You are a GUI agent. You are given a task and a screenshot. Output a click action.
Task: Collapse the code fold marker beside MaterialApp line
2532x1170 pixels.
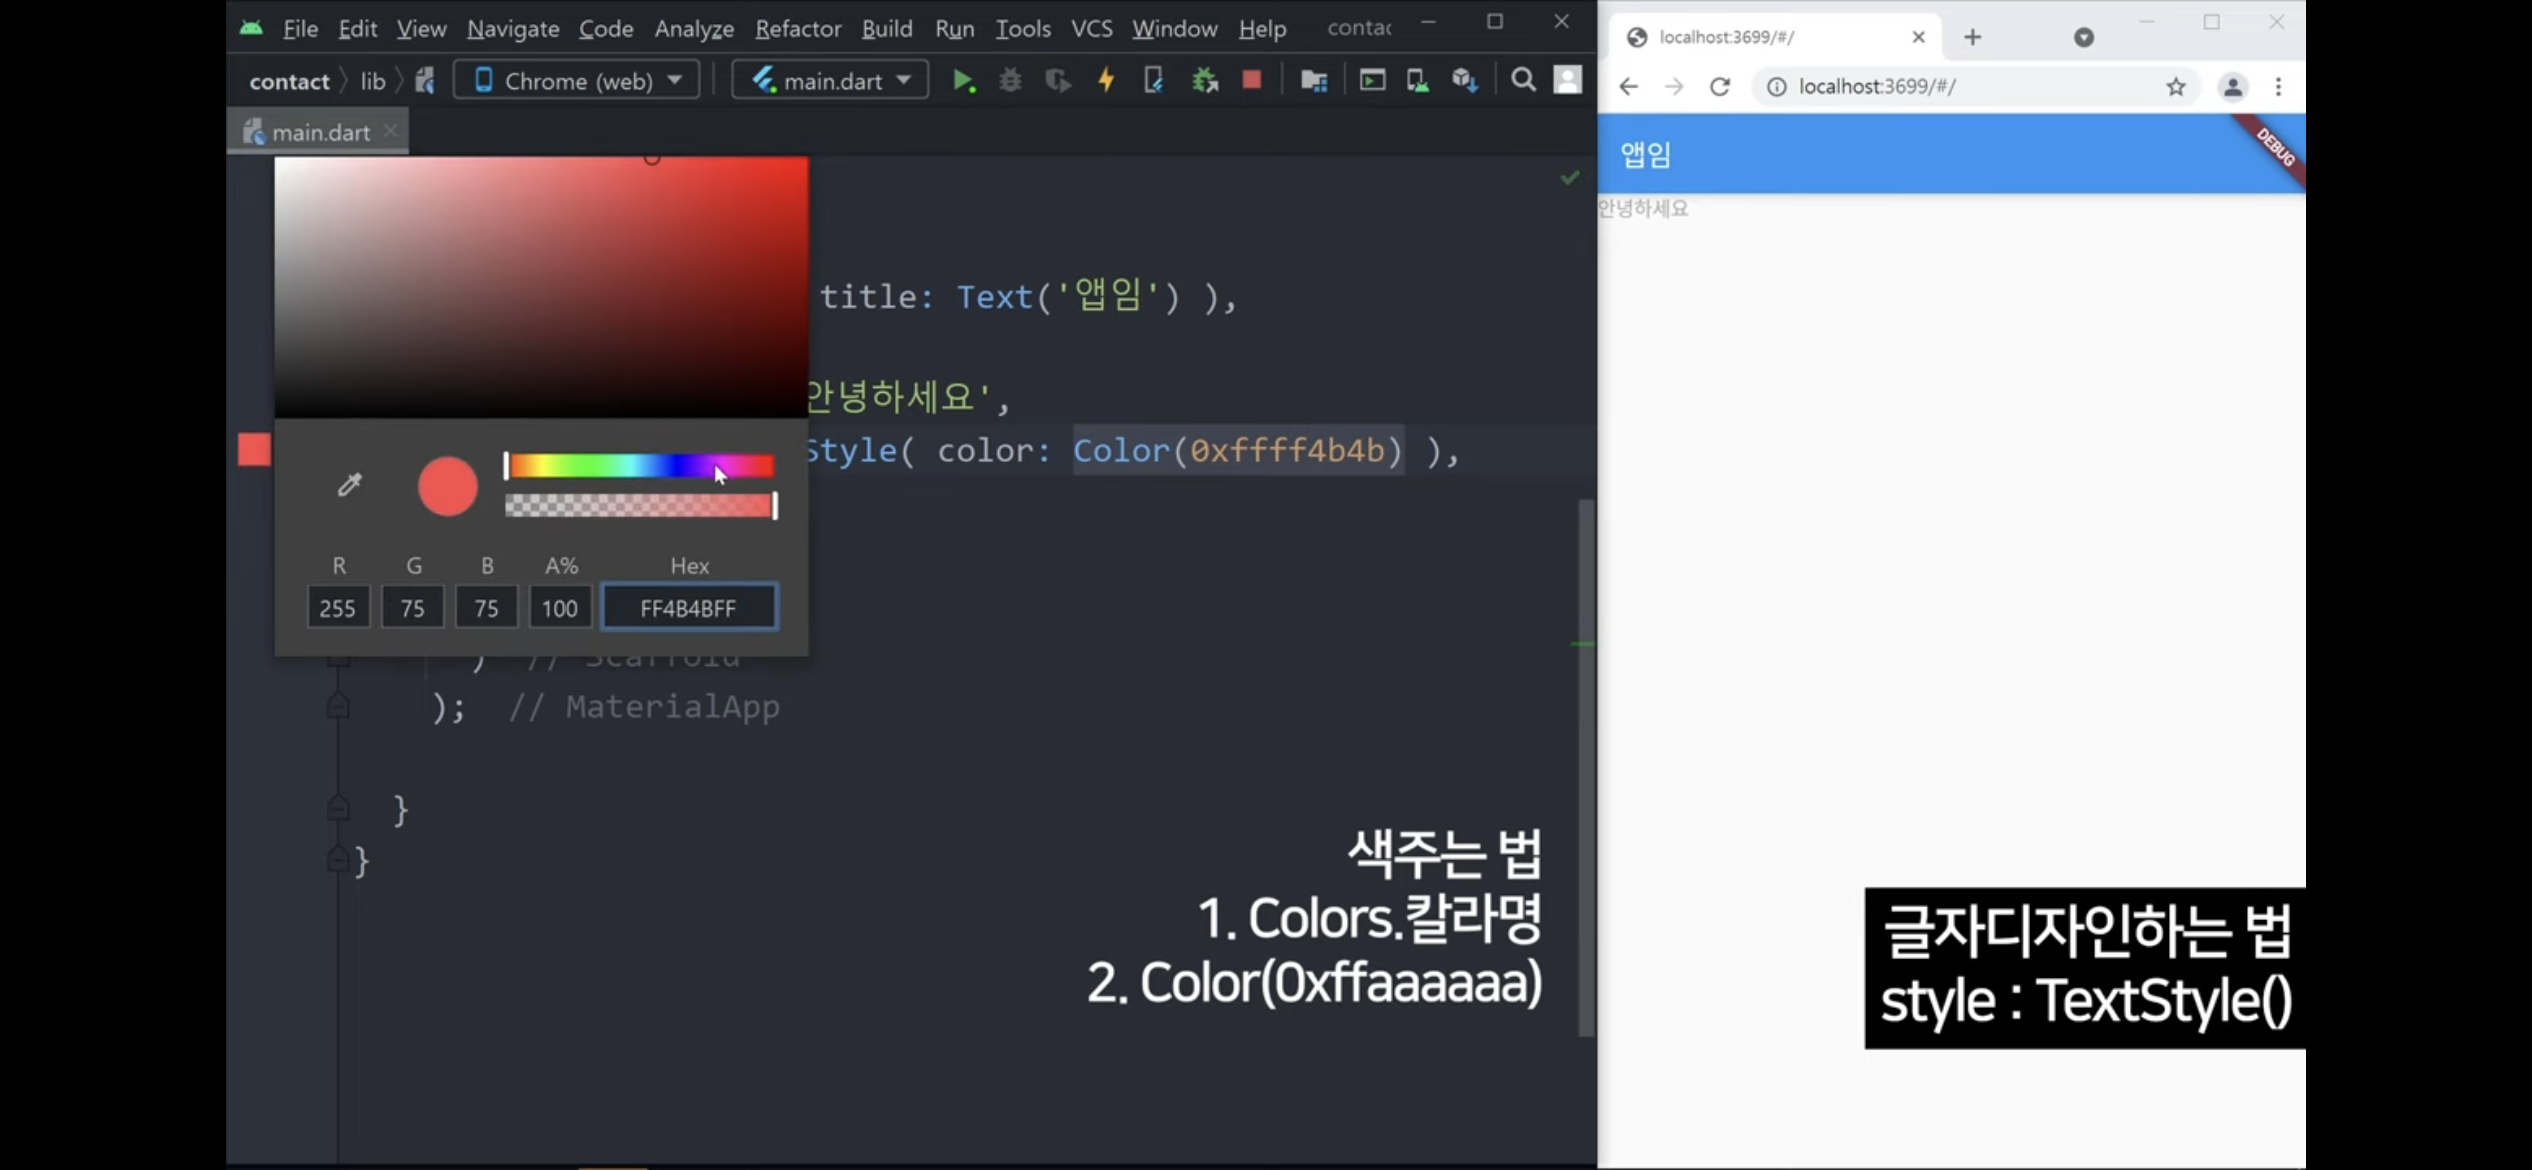(338, 706)
